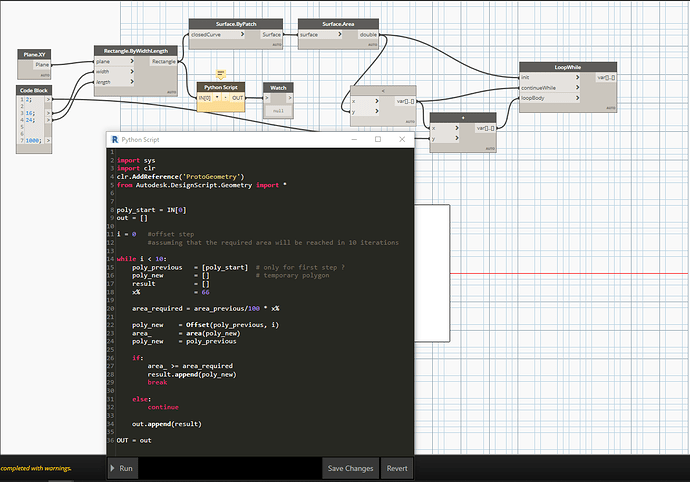Click the Revit icon in Python Script title bar
Viewport: 690px width, 482px height.
(x=116, y=140)
